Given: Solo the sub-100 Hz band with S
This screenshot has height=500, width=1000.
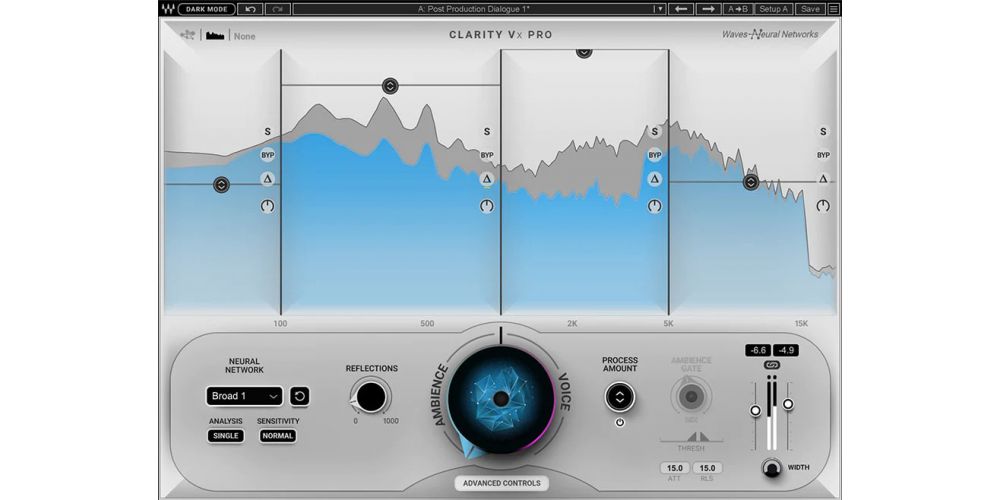Looking at the screenshot, I should (x=268, y=132).
